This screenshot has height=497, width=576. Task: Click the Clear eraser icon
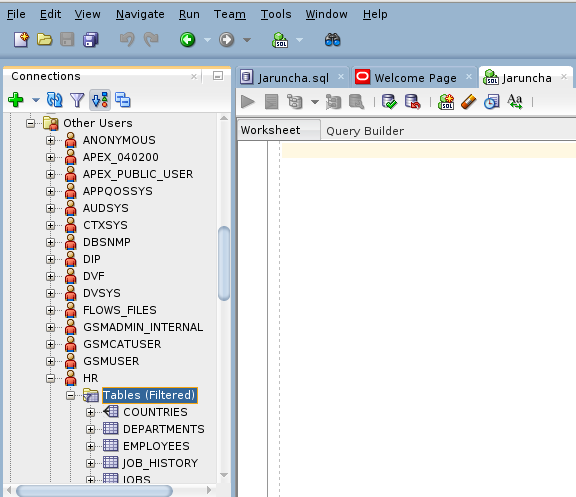point(468,102)
